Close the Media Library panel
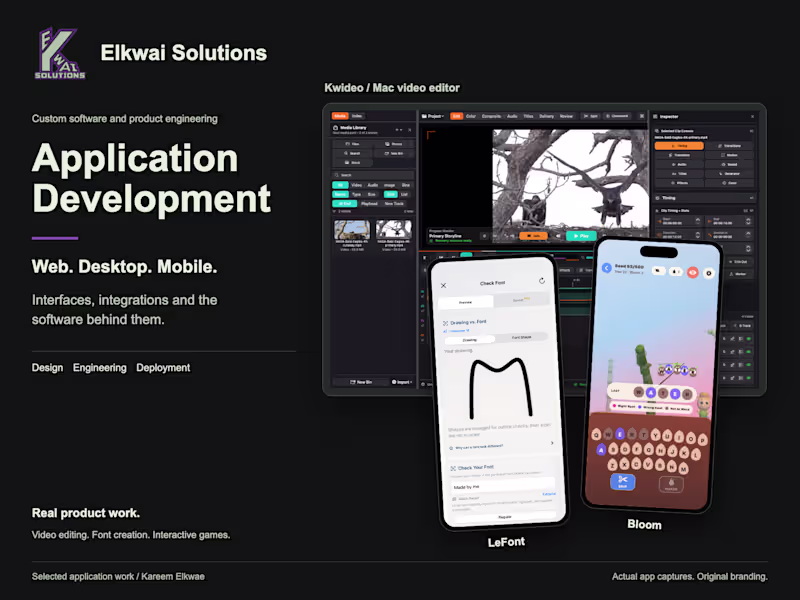 point(409,130)
